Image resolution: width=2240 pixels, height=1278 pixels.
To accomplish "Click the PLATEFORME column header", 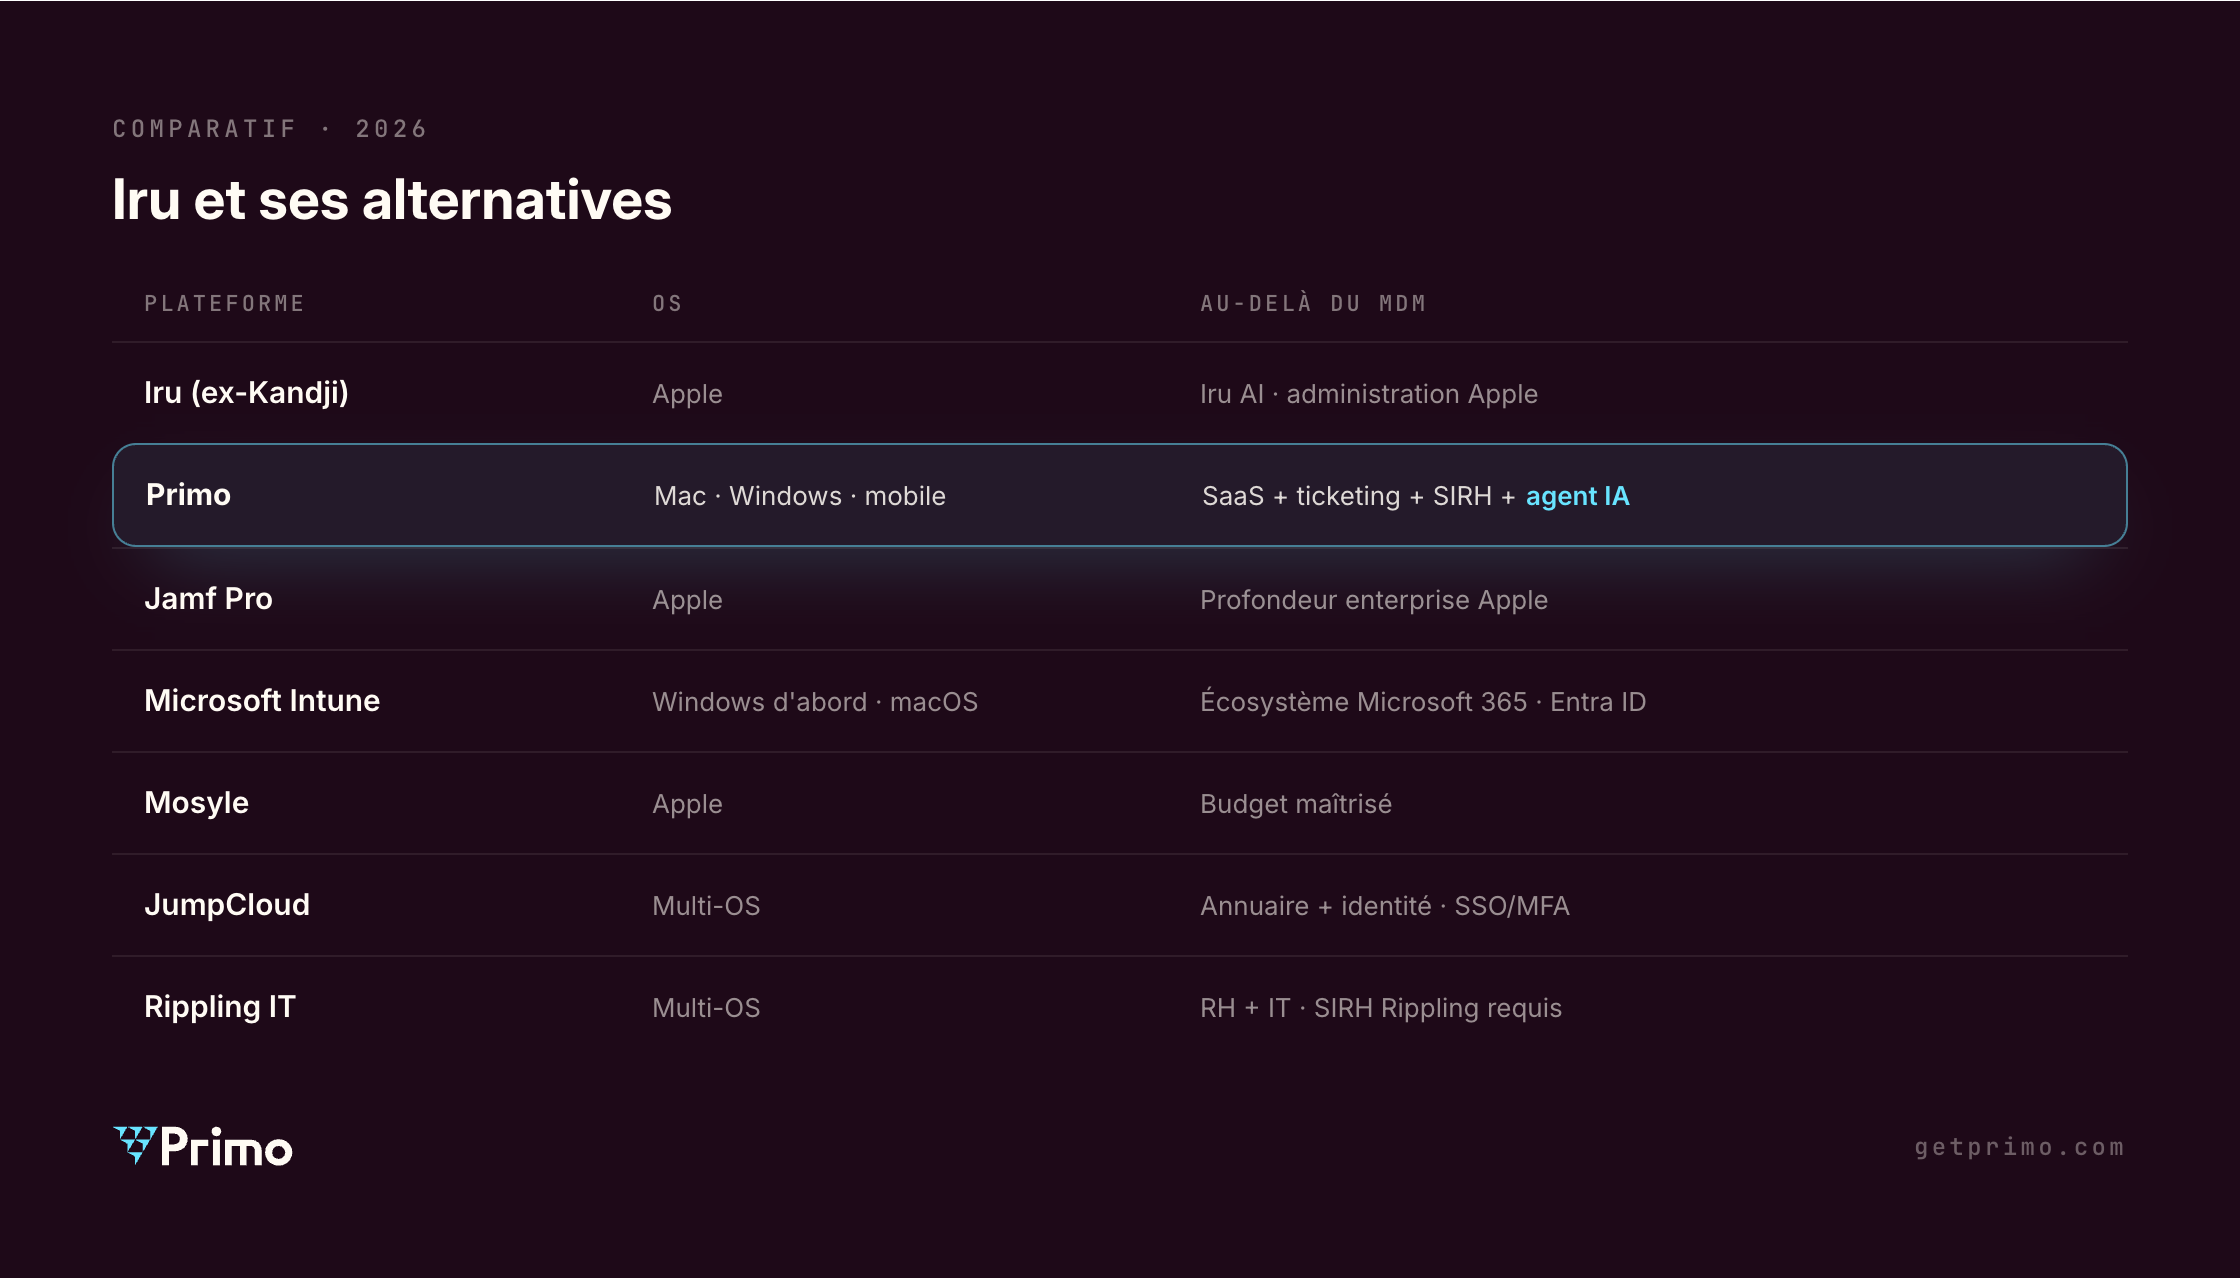I will (x=224, y=304).
